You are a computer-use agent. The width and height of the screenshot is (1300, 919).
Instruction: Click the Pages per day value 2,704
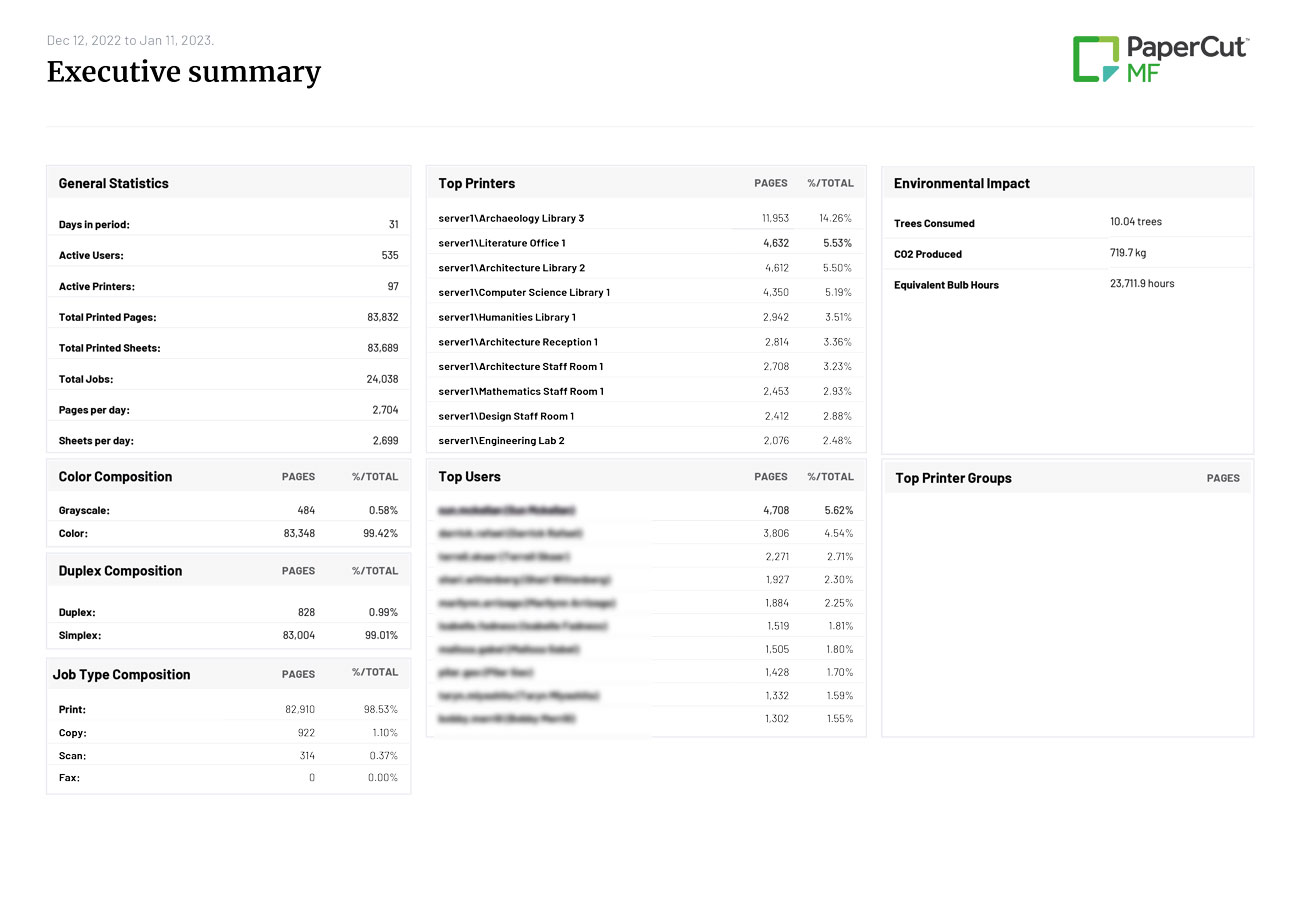point(386,410)
